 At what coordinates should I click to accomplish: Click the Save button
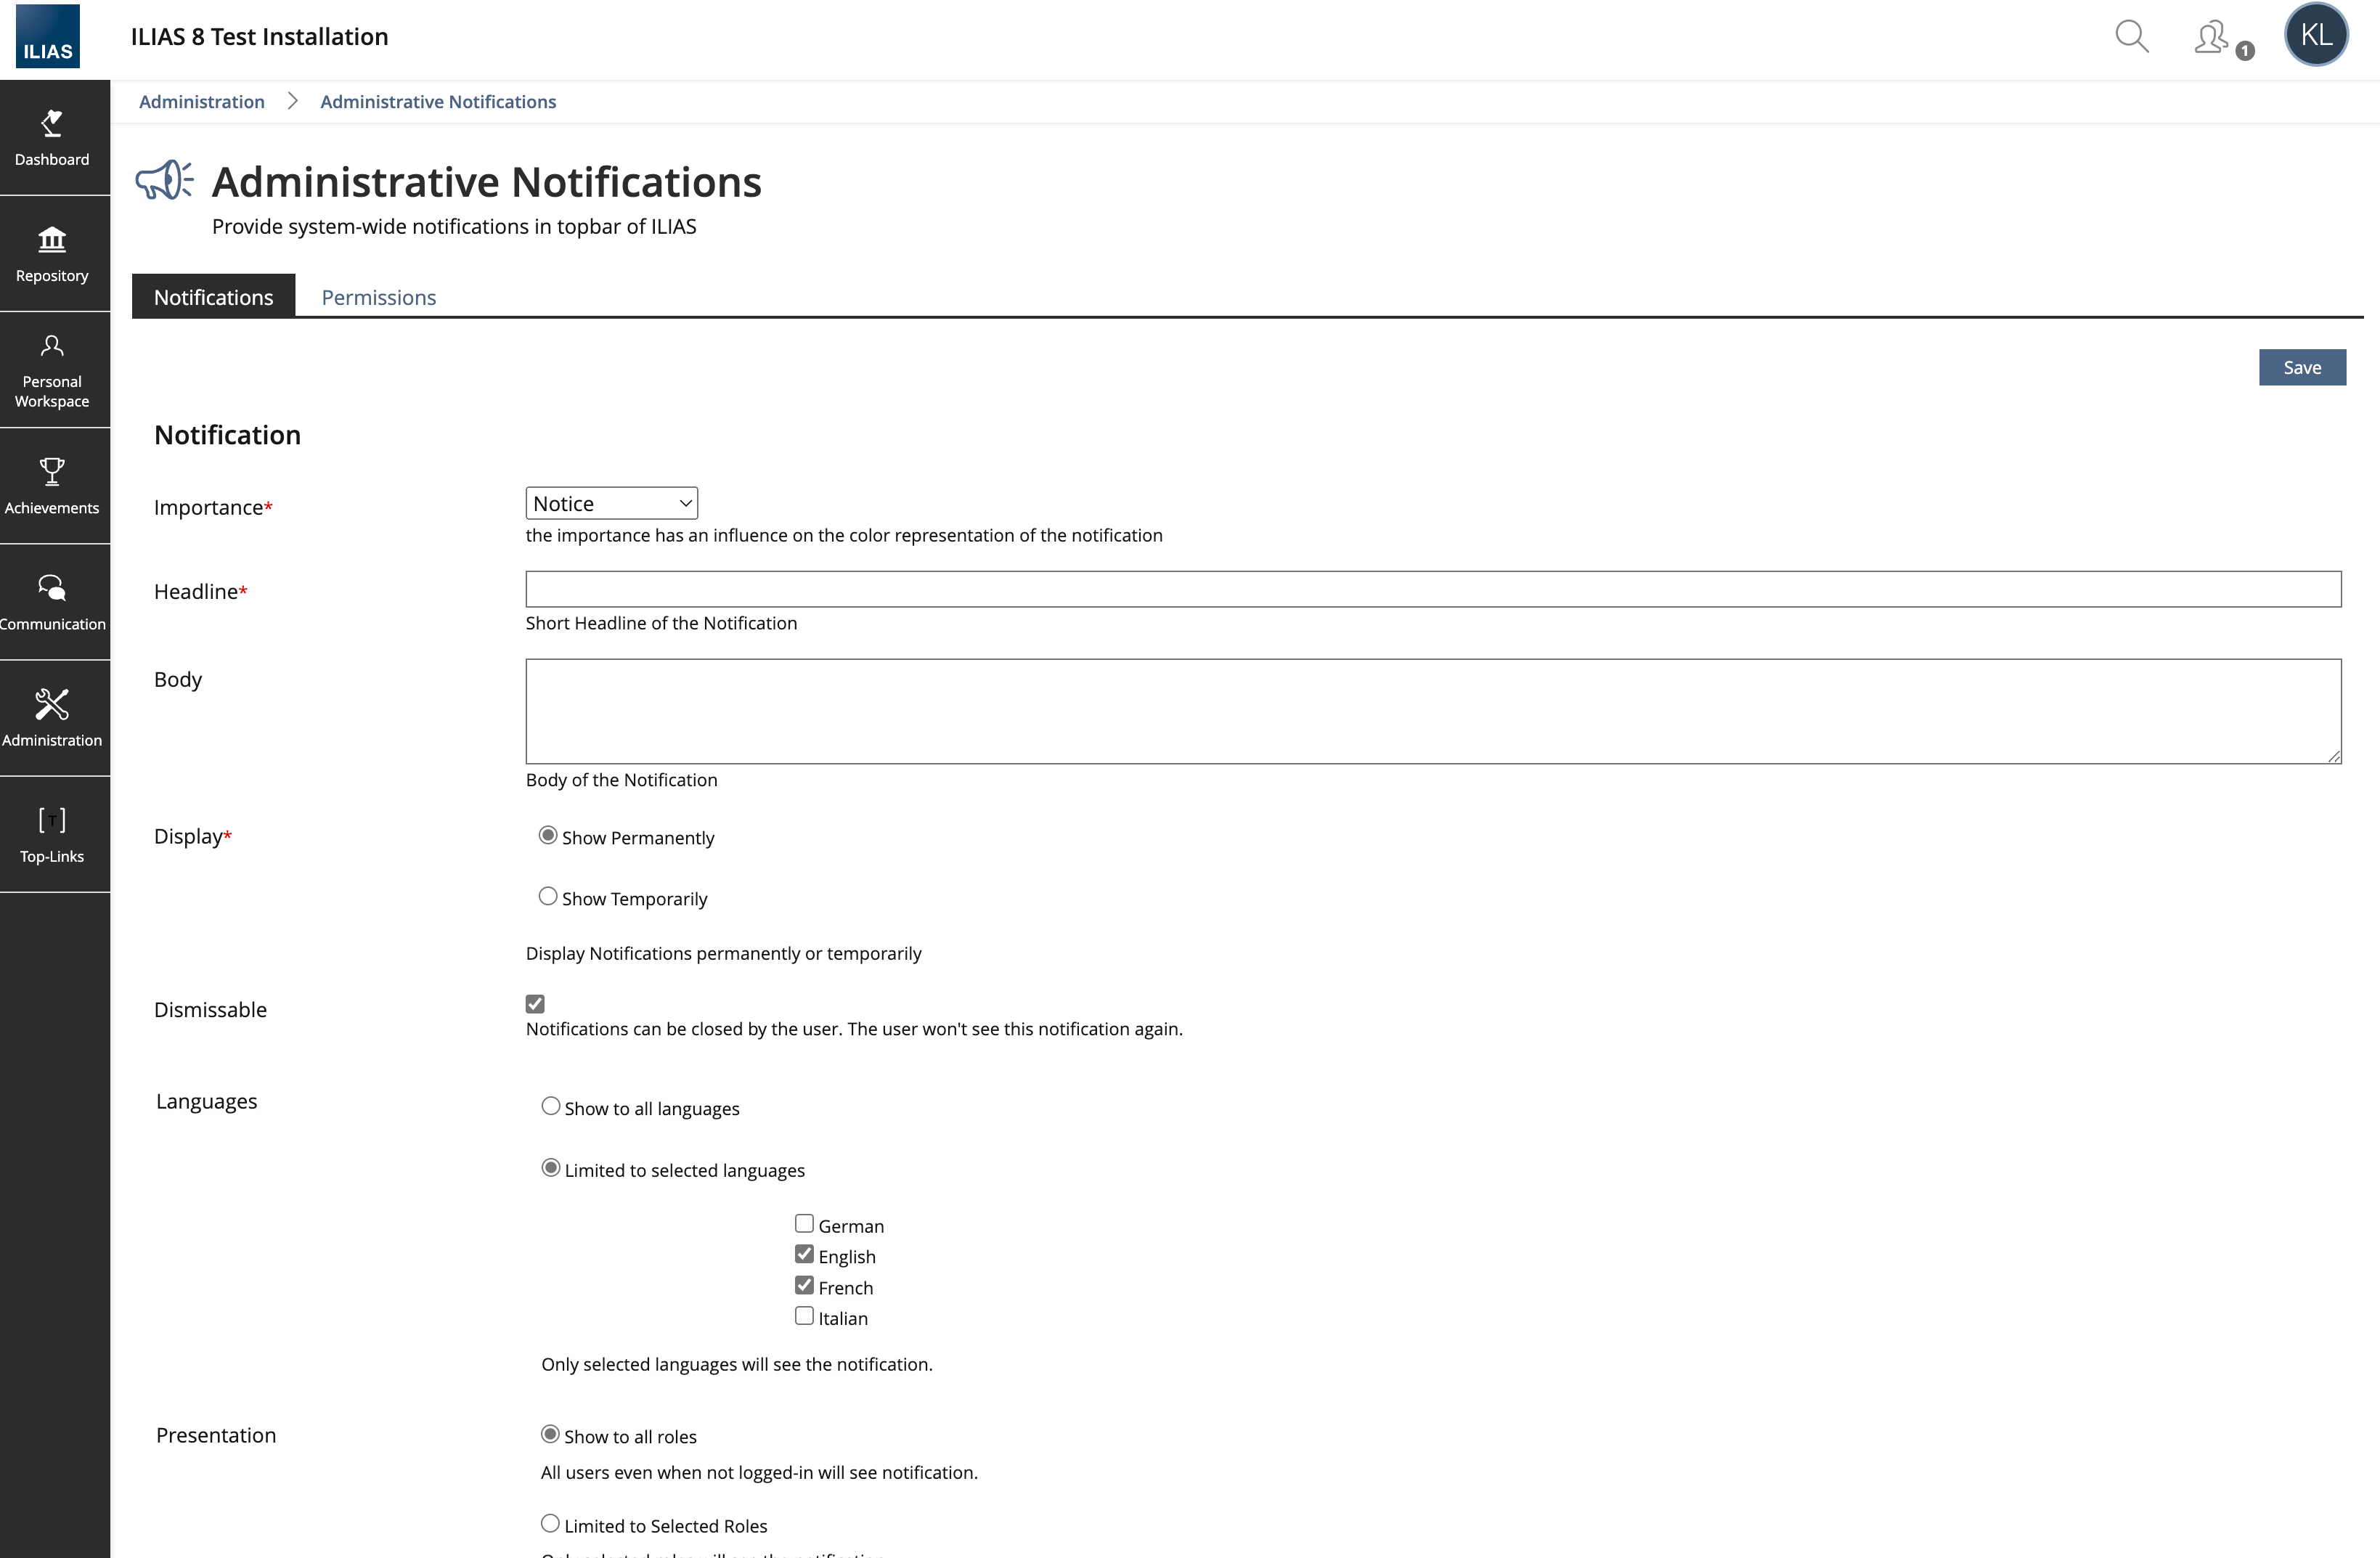pyautogui.click(x=2301, y=367)
